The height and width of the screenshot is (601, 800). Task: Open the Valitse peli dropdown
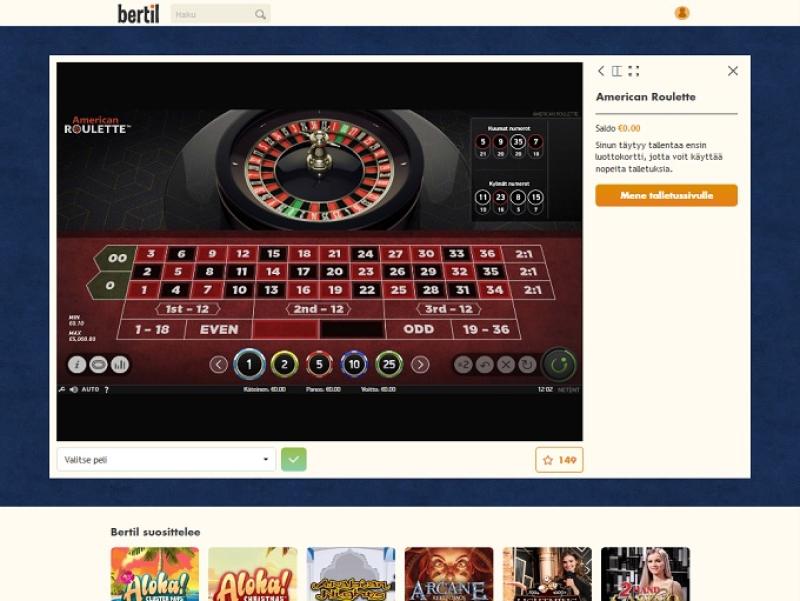click(166, 460)
